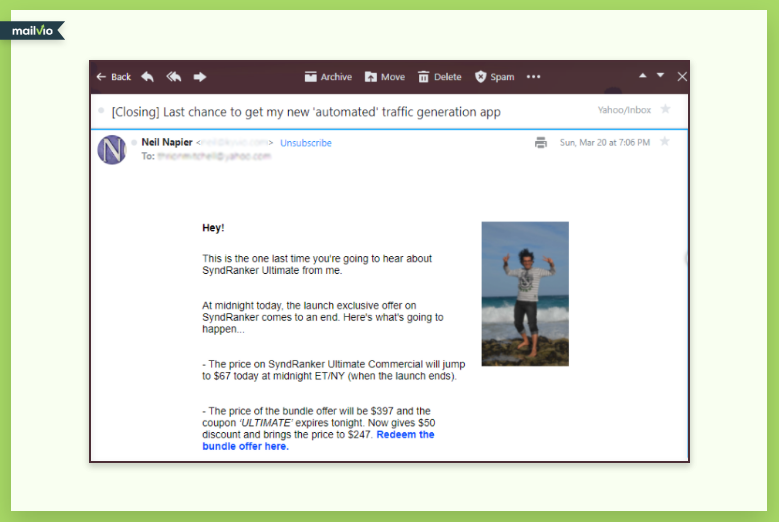Open the three-dot more actions menu
The height and width of the screenshot is (522, 779).
pyautogui.click(x=533, y=77)
